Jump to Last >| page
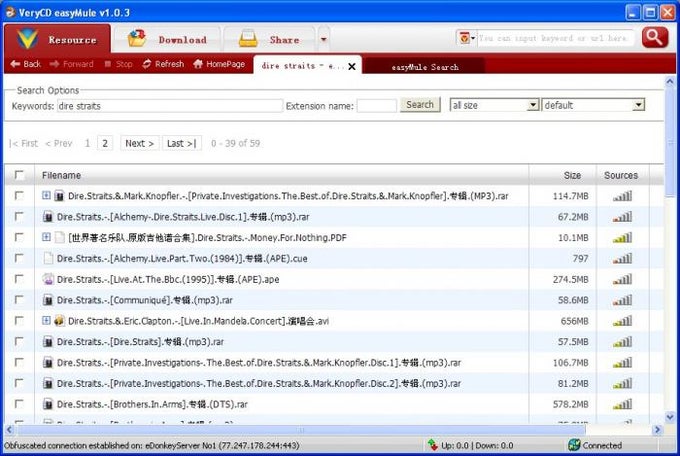The image size is (680, 456). click(182, 143)
